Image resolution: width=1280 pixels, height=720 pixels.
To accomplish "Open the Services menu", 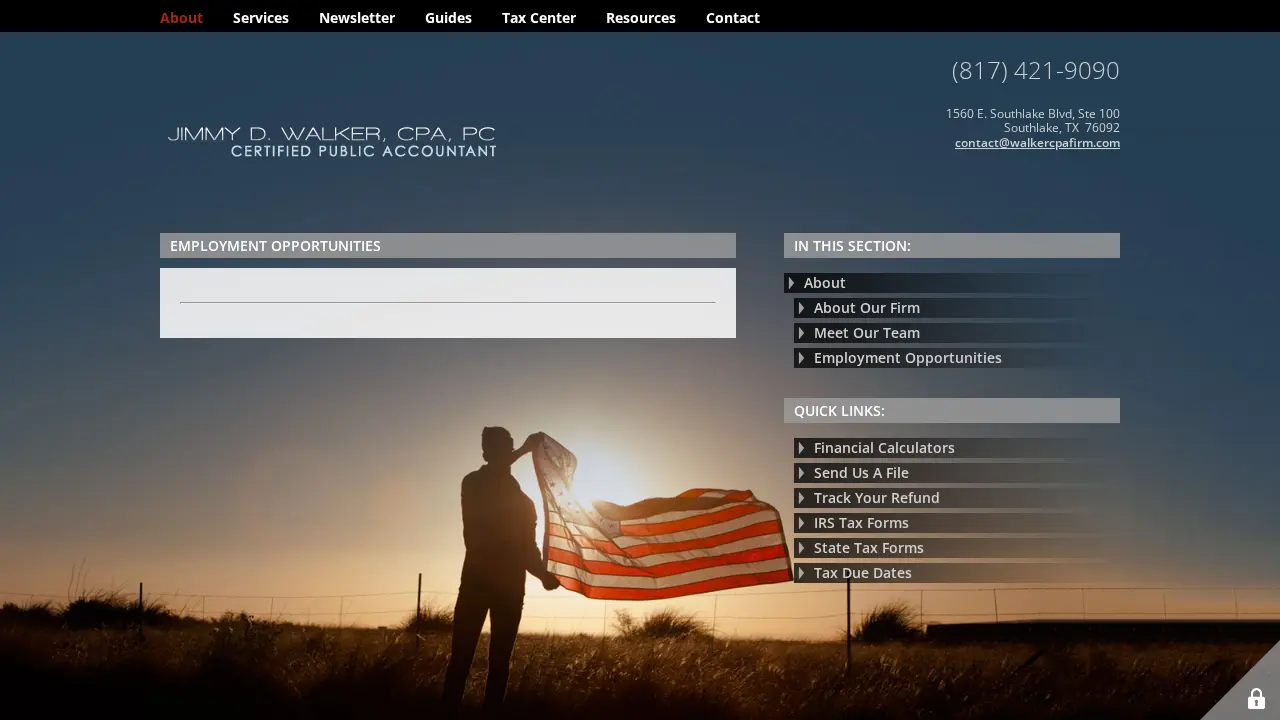I will click(x=261, y=18).
